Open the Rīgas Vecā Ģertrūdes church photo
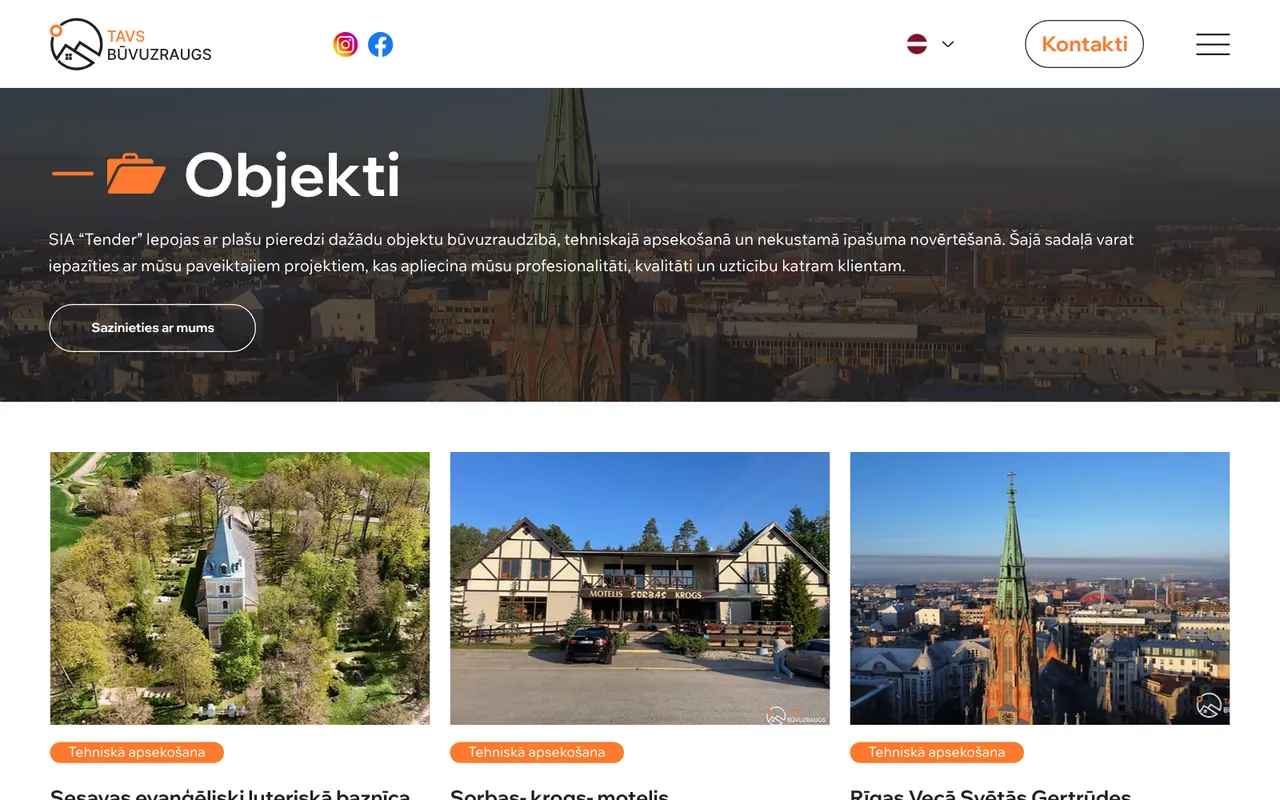The image size is (1280, 800). (x=1040, y=588)
